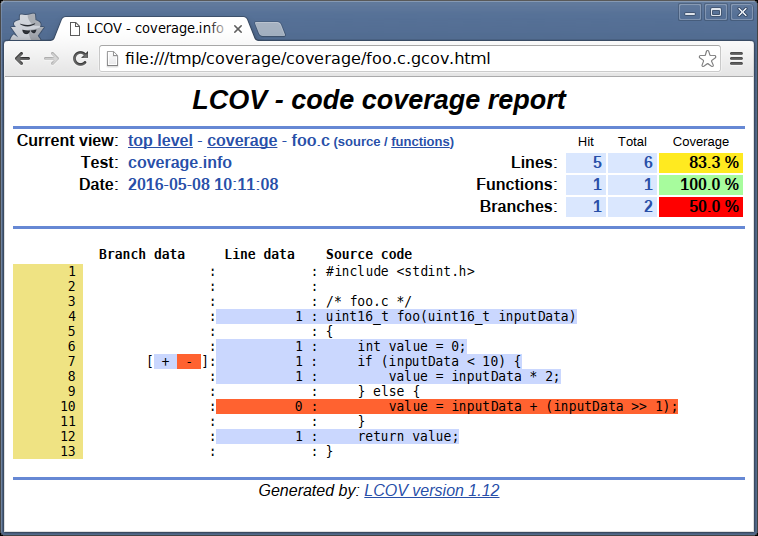The width and height of the screenshot is (758, 536).
Task: Click the uncovered 'value = inputData + (inputData >> 1);' line
Action: point(533,406)
